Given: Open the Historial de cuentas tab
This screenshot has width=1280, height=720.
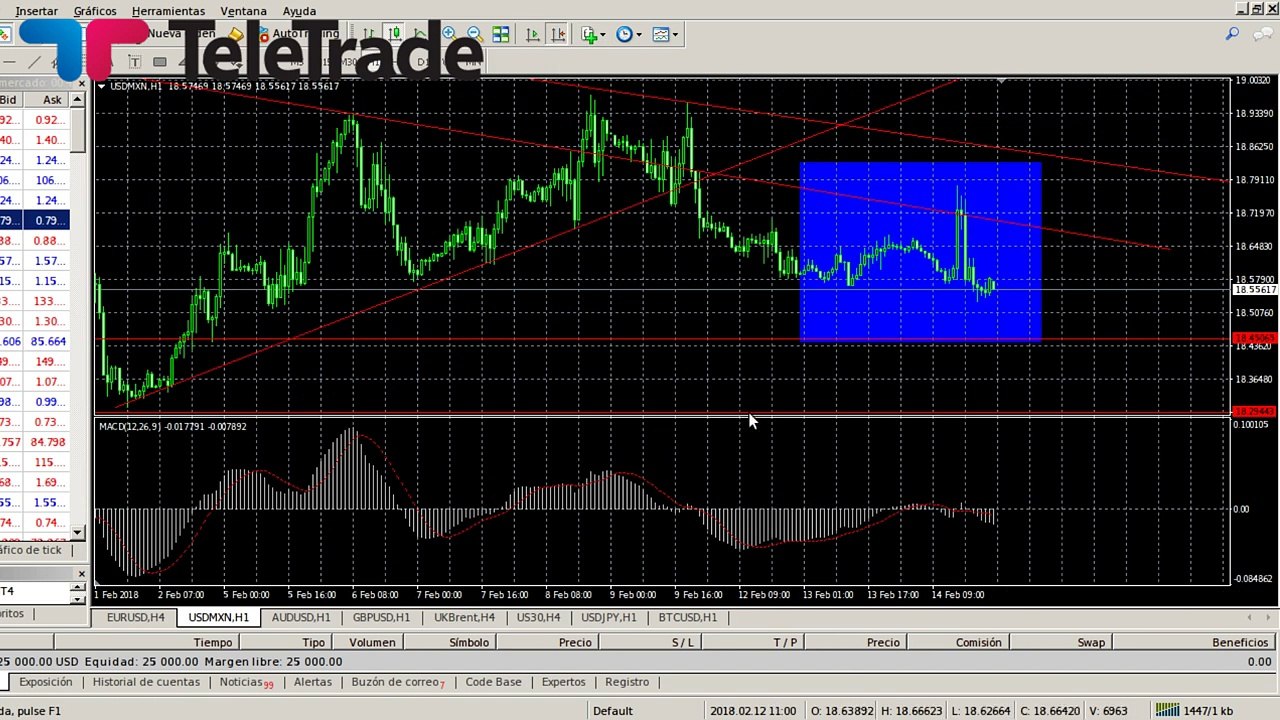Looking at the screenshot, I should pos(146,682).
